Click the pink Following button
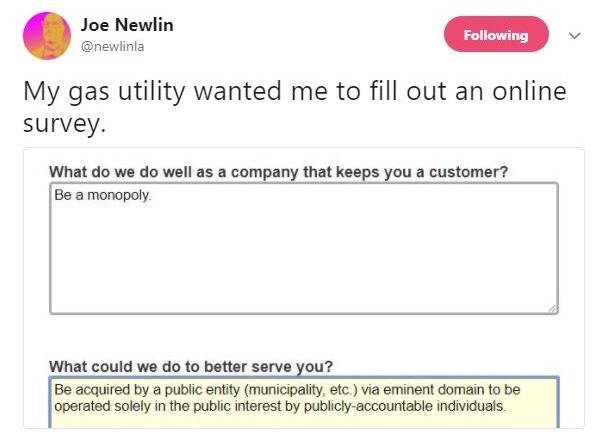The width and height of the screenshot is (614, 435). (496, 35)
